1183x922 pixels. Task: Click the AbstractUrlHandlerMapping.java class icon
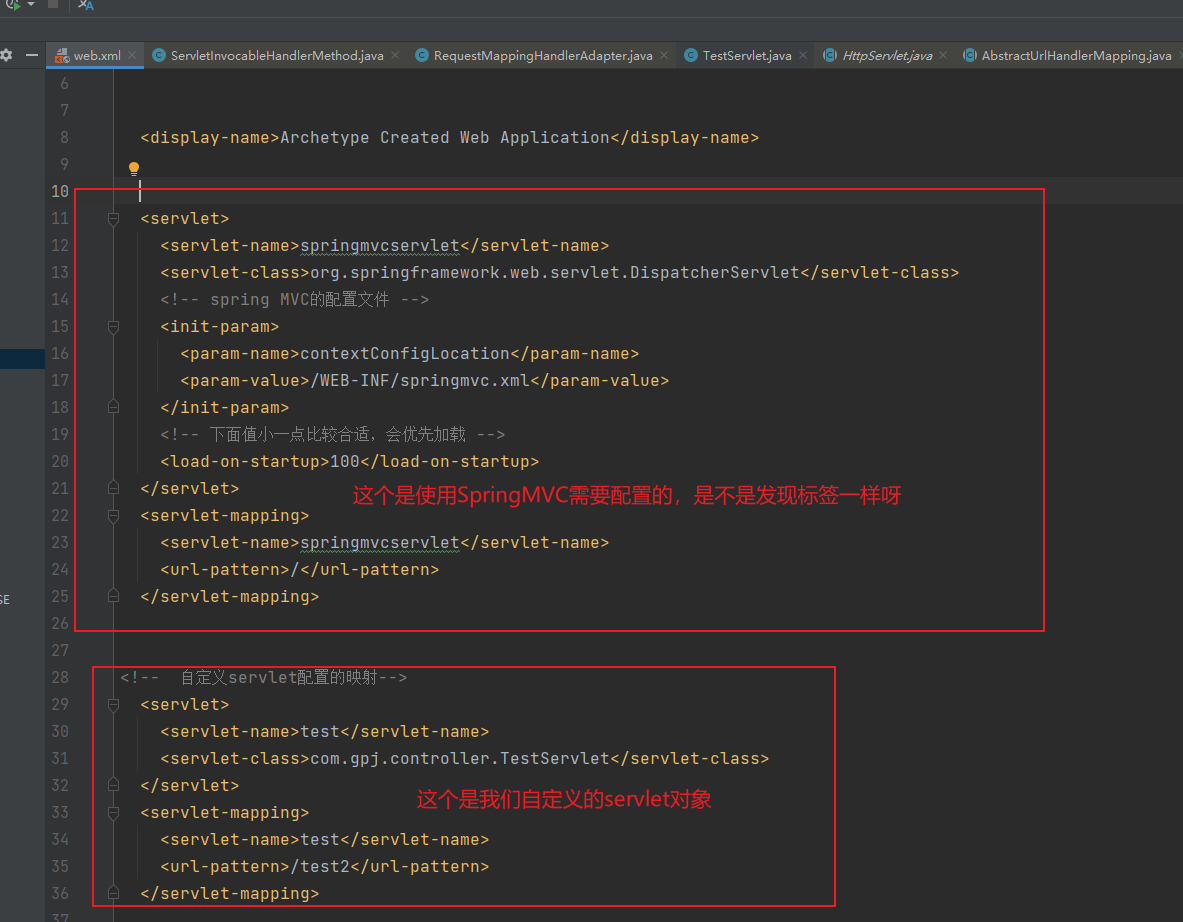pos(969,55)
